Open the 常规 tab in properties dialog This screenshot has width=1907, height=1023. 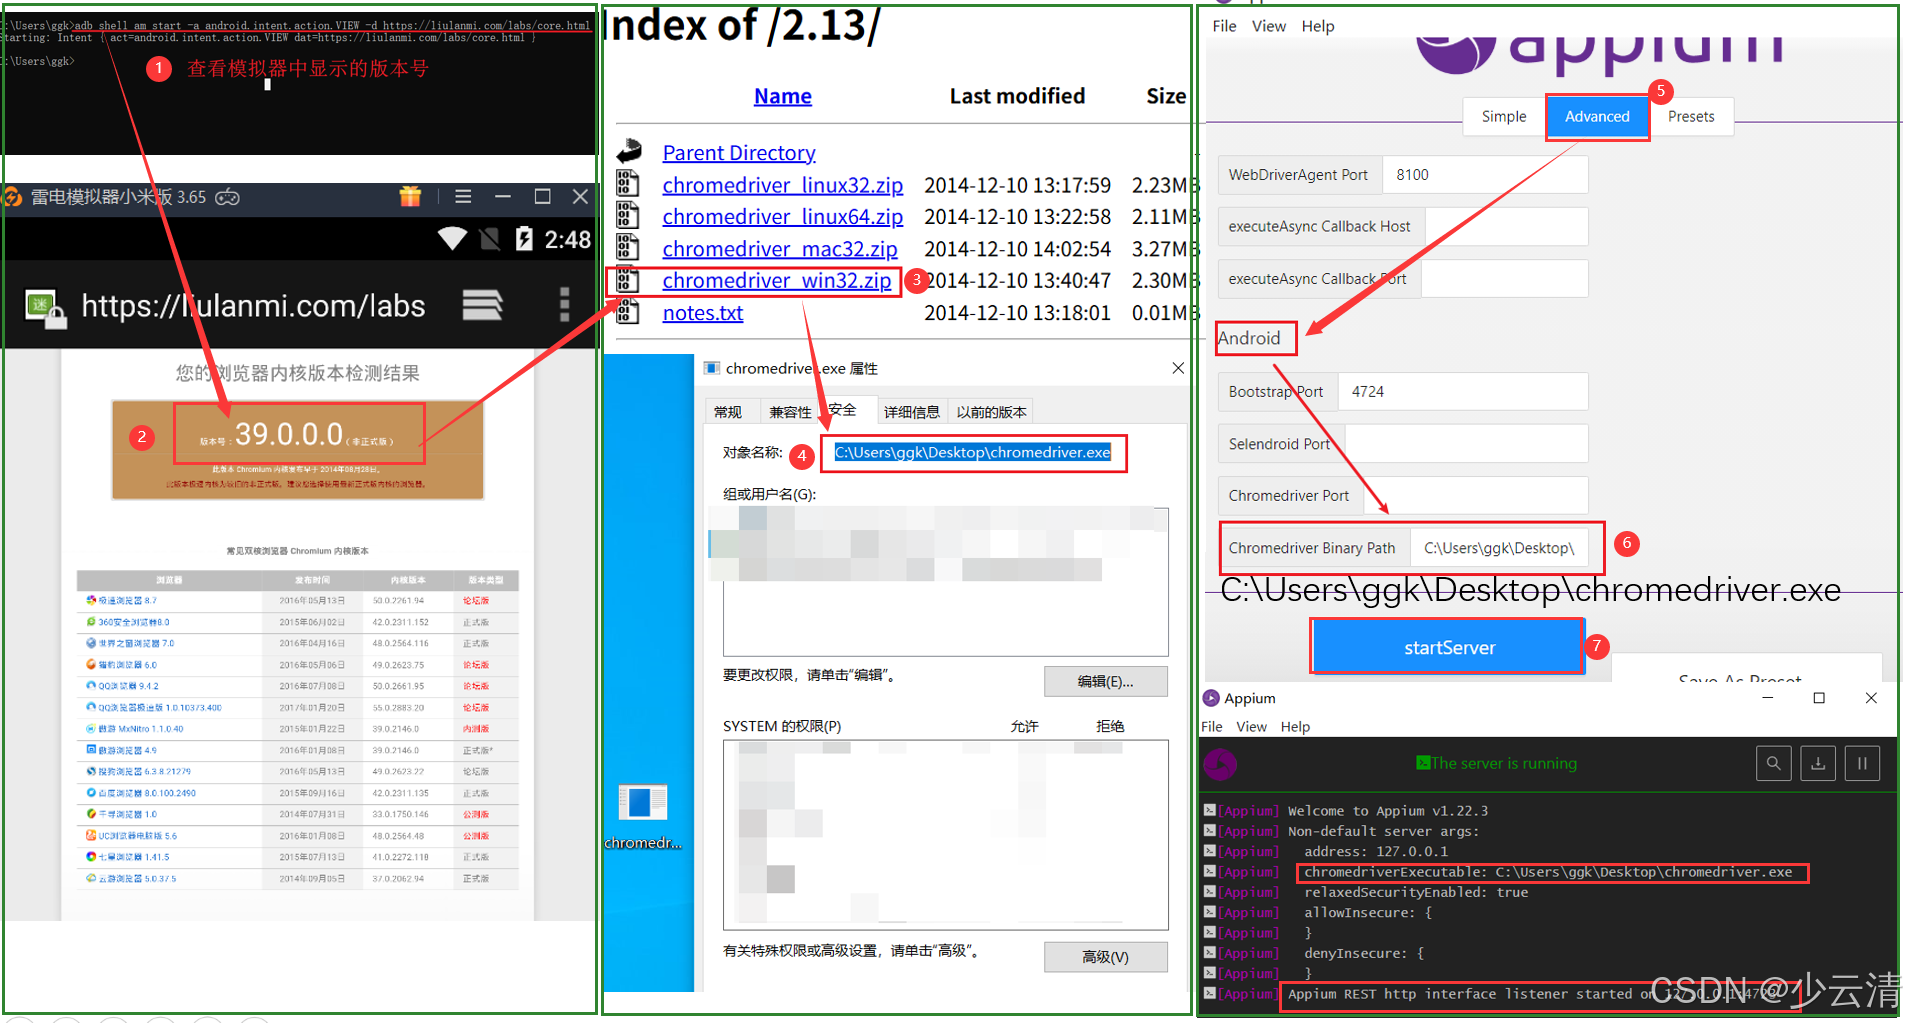pyautogui.click(x=728, y=412)
